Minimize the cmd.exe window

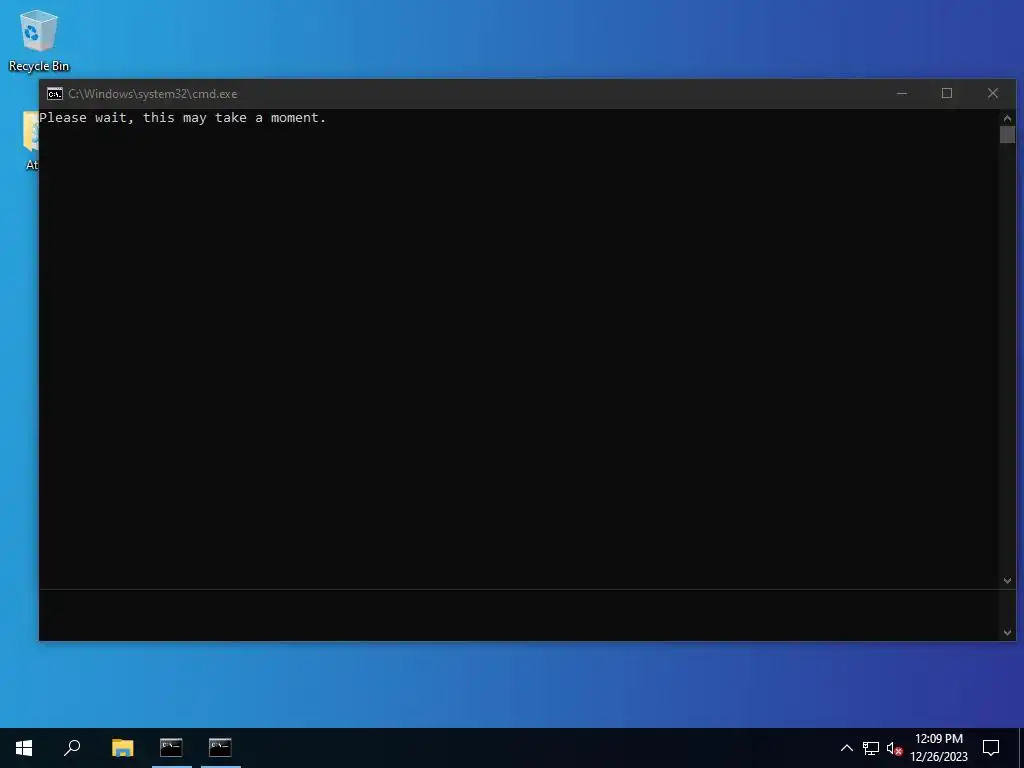902,93
